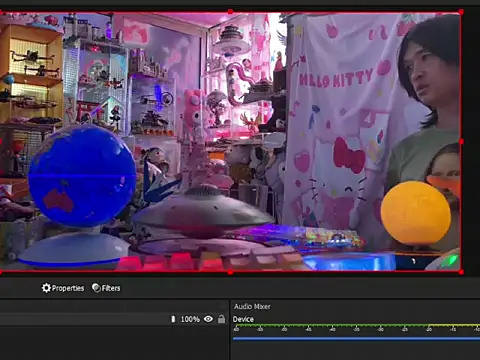This screenshot has width=480, height=360.
Task: Open Filters for the selected source
Action: (106, 288)
